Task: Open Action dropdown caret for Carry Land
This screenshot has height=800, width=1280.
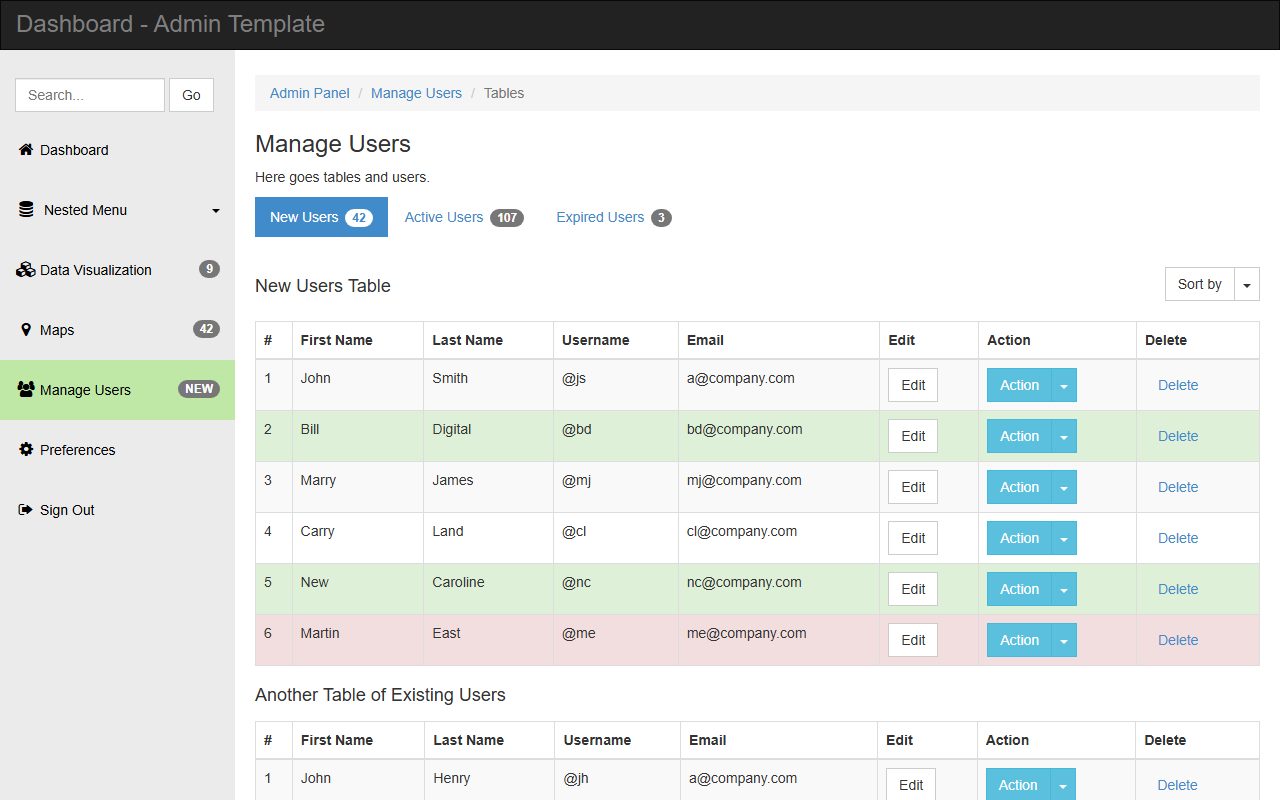Action: coord(1064,538)
